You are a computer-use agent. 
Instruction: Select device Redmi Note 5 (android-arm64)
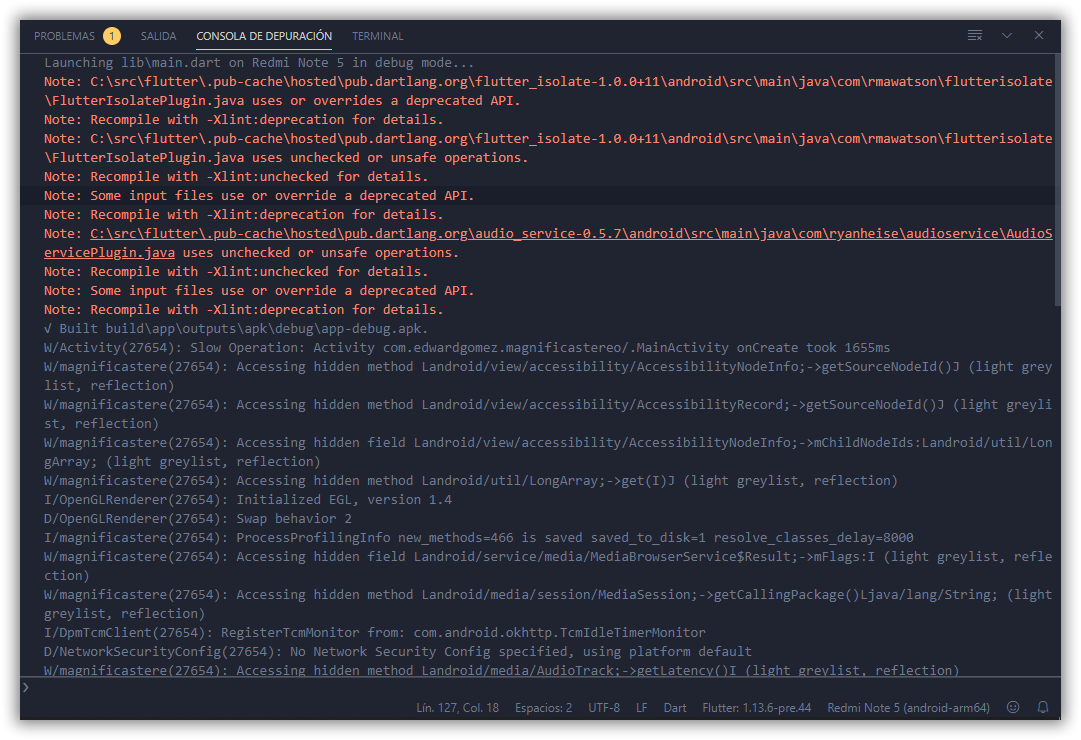point(908,708)
